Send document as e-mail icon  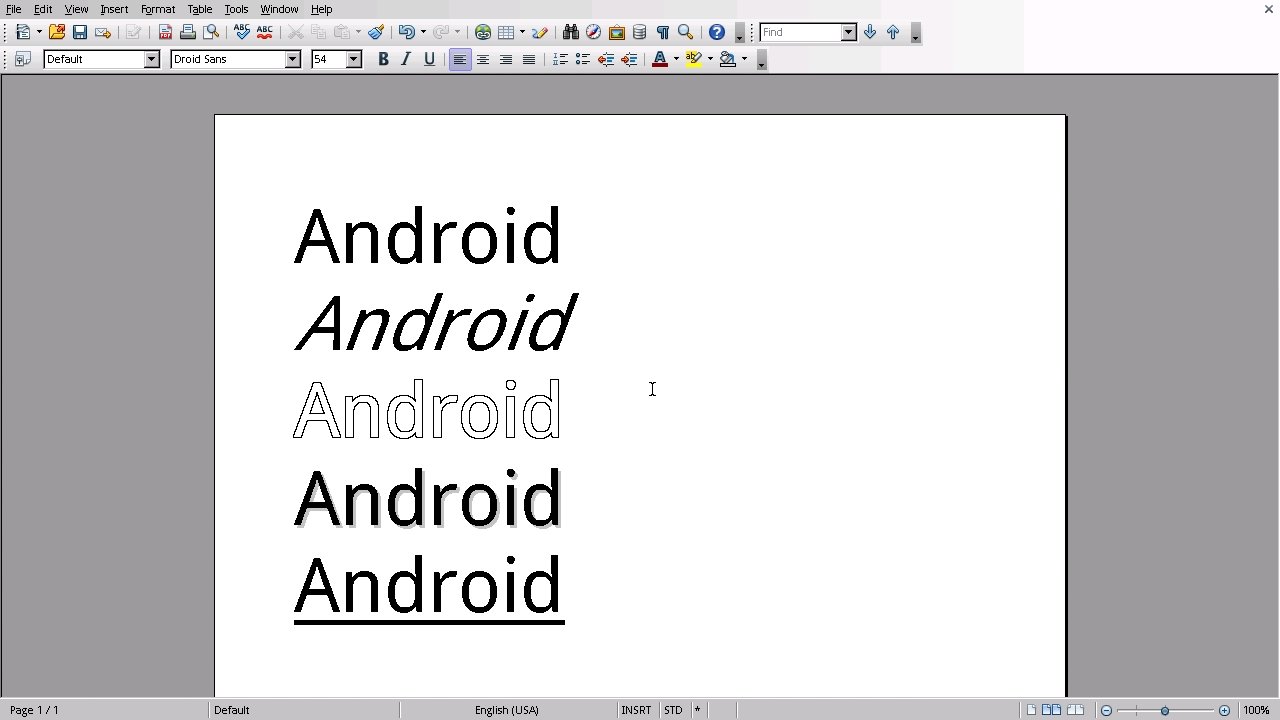(103, 32)
